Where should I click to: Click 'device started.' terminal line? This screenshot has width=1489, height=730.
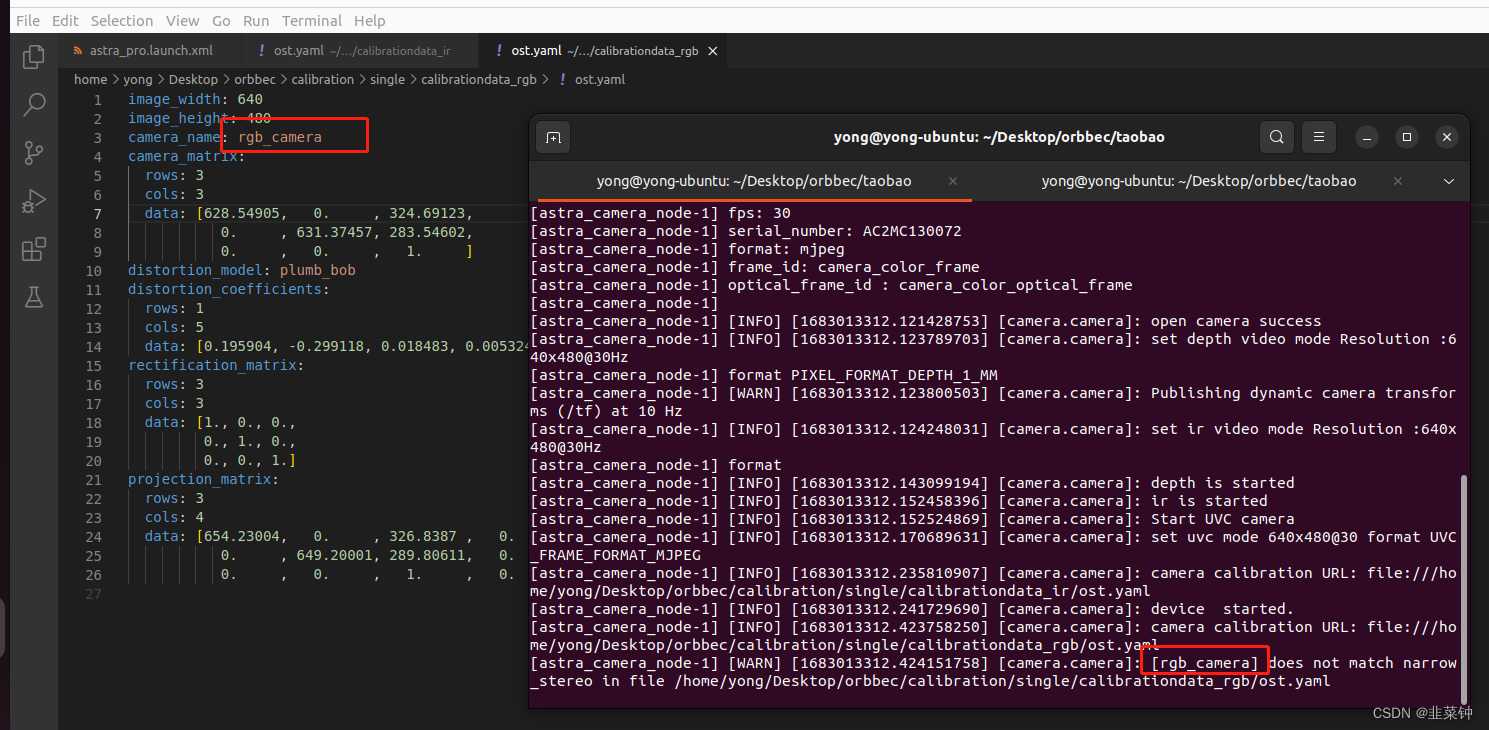1222,609
